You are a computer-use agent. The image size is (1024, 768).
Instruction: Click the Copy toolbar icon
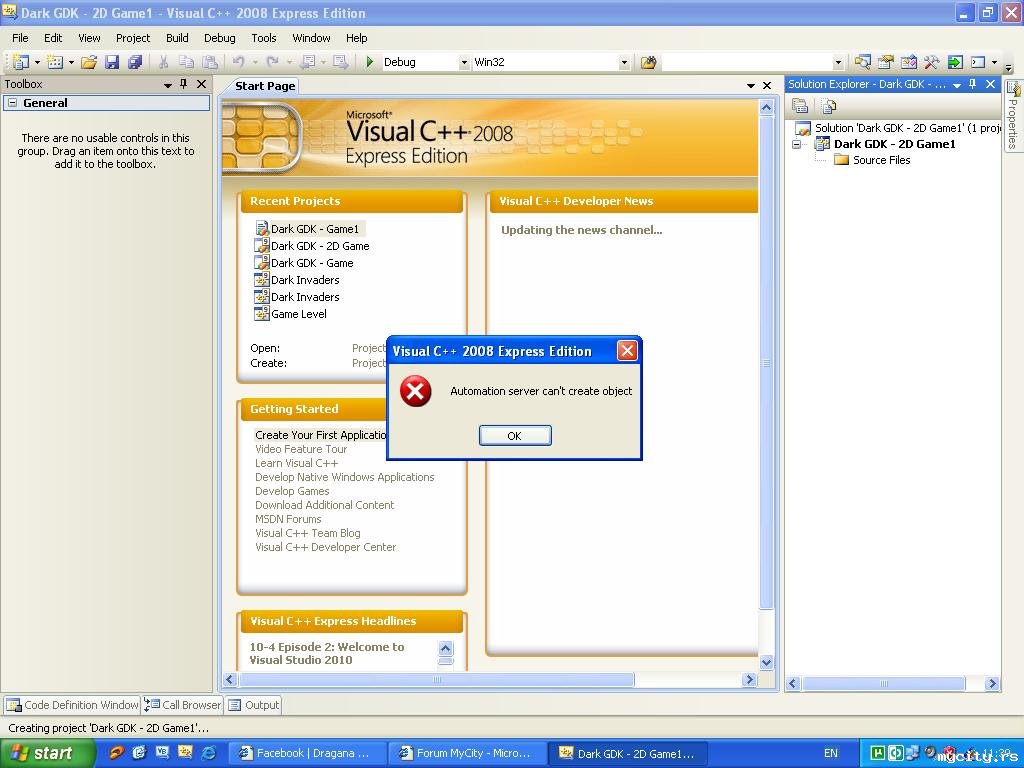[x=187, y=62]
